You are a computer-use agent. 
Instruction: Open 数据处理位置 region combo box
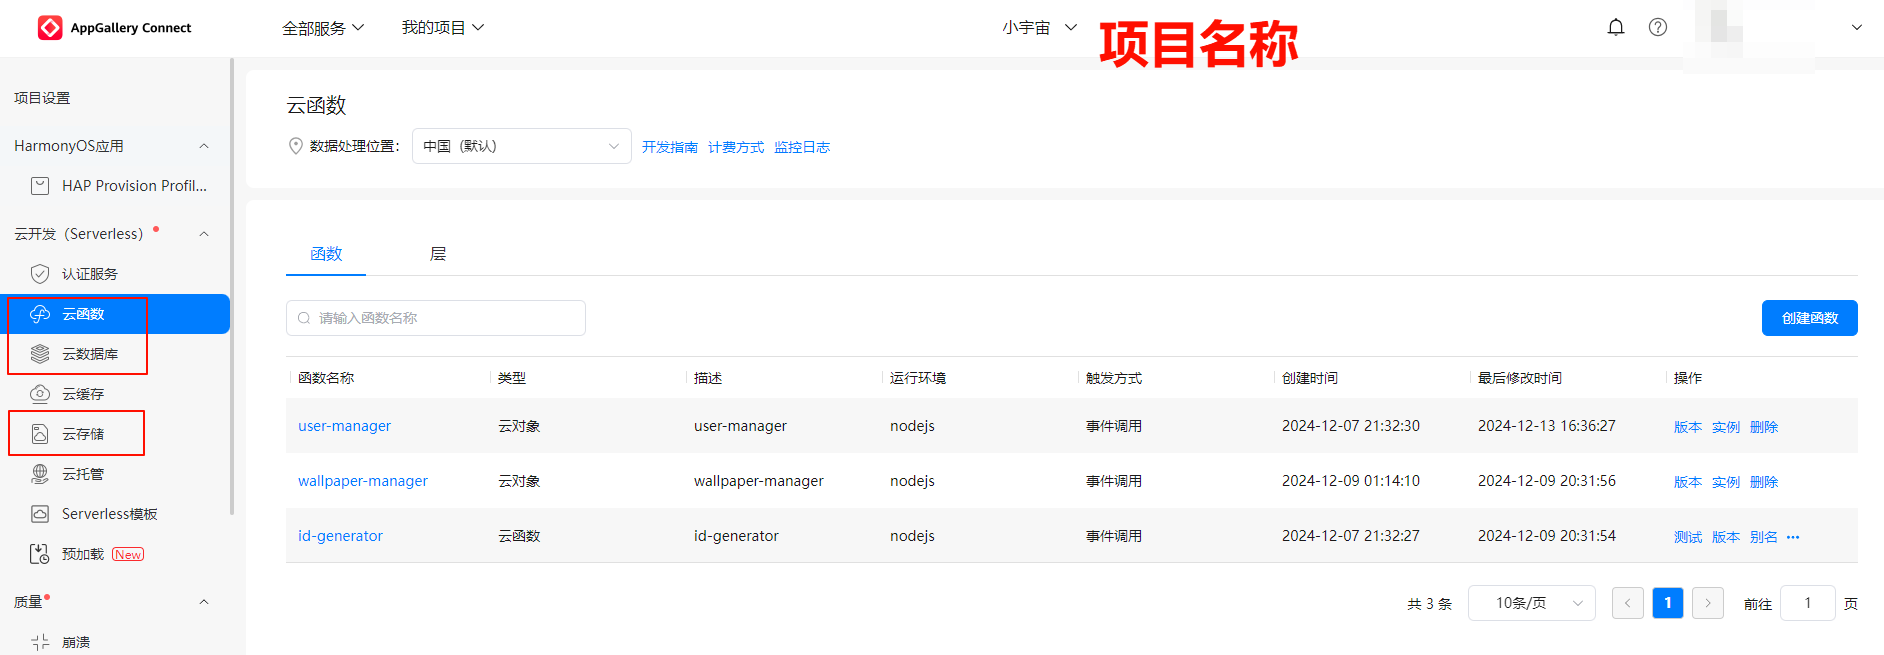[x=521, y=146]
